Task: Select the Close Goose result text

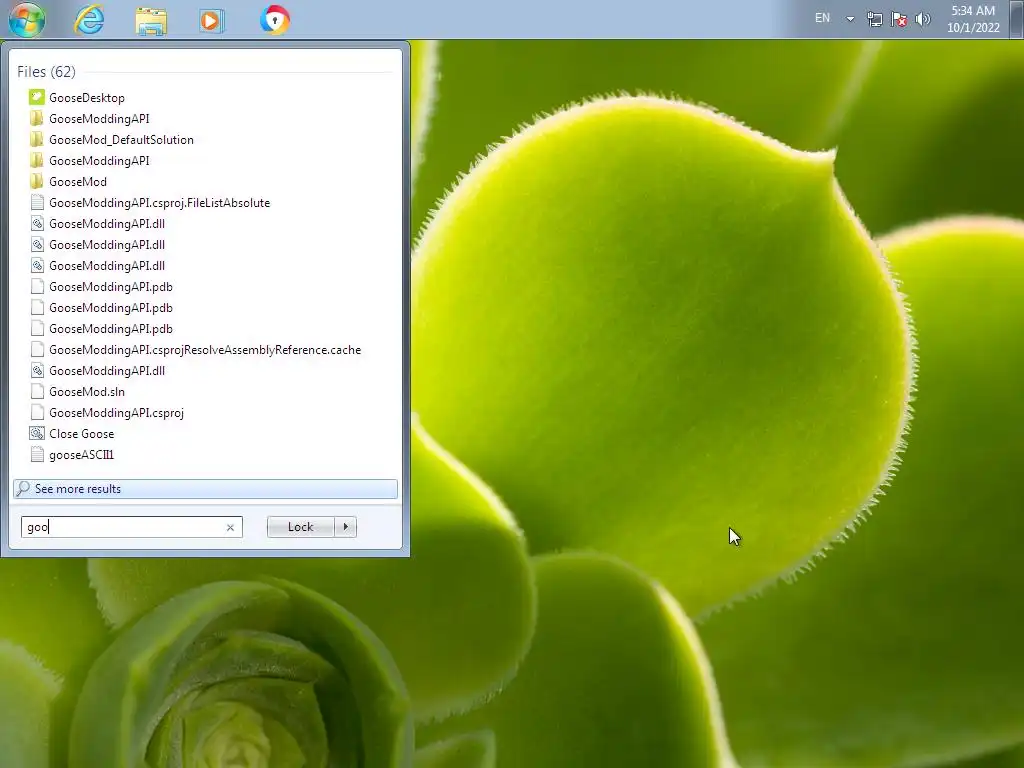Action: pos(82,434)
